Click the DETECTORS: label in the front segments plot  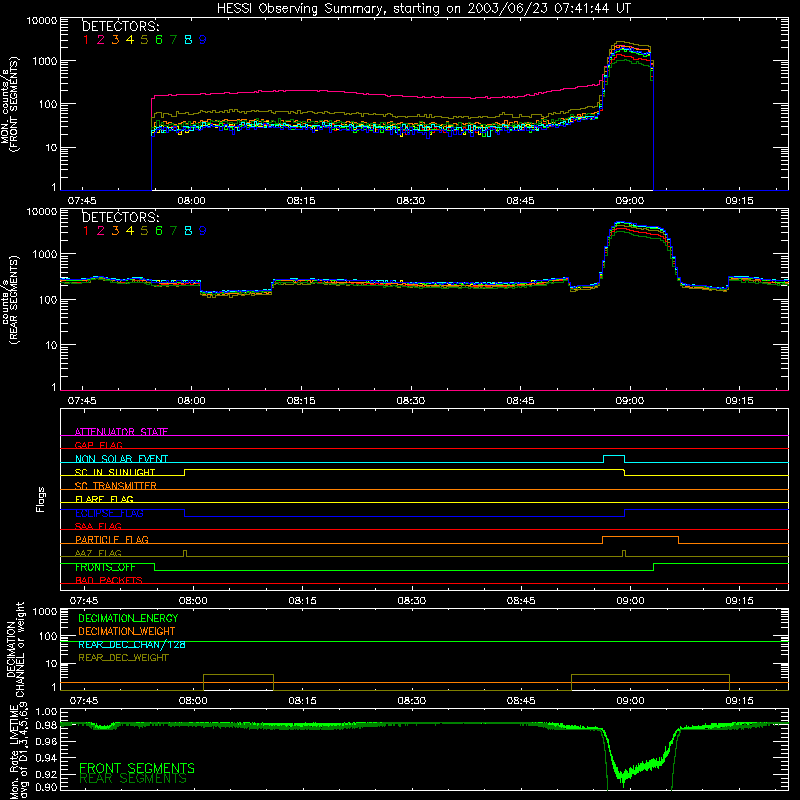click(x=121, y=26)
